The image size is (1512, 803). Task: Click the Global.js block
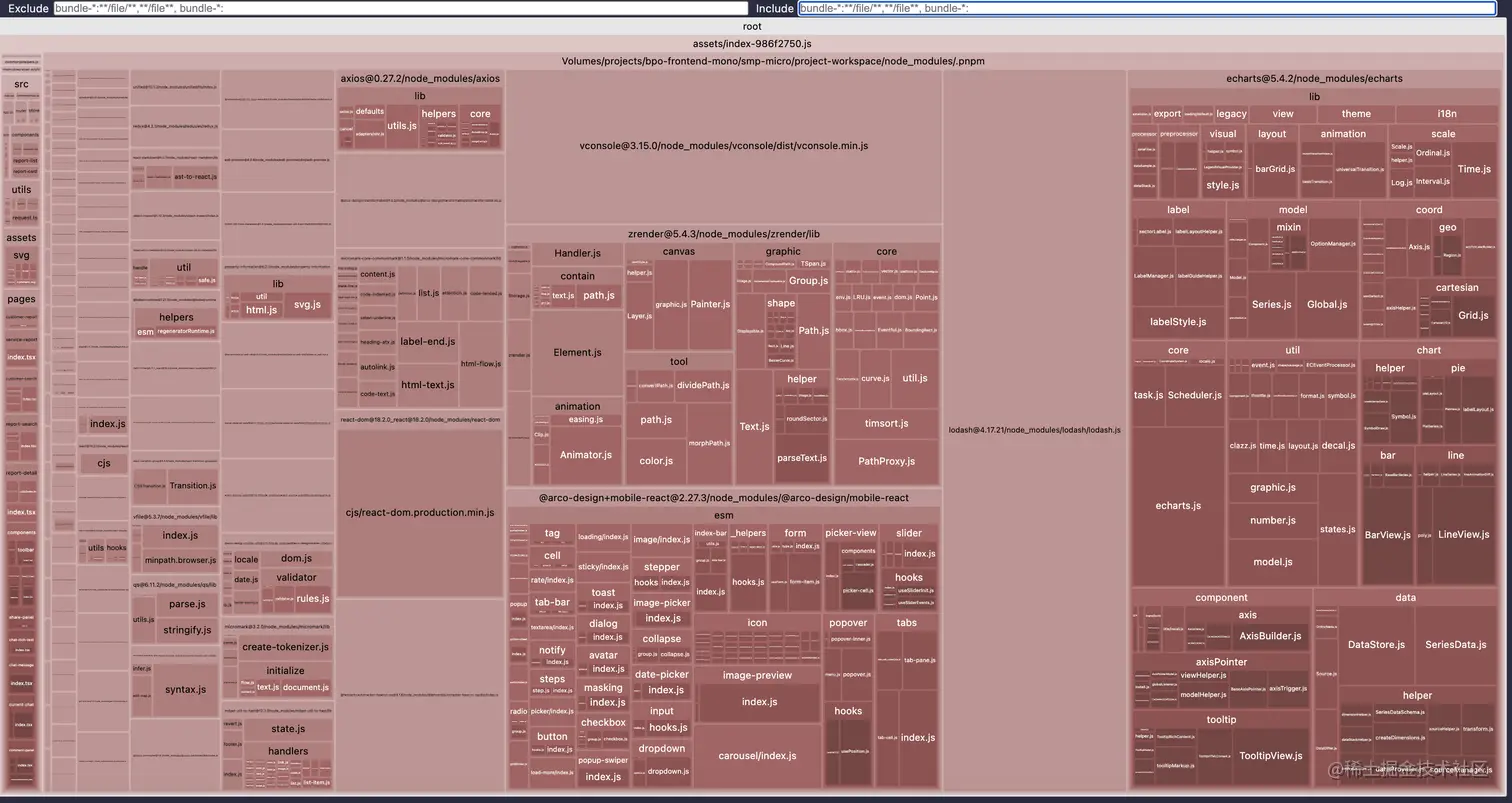coord(1327,305)
